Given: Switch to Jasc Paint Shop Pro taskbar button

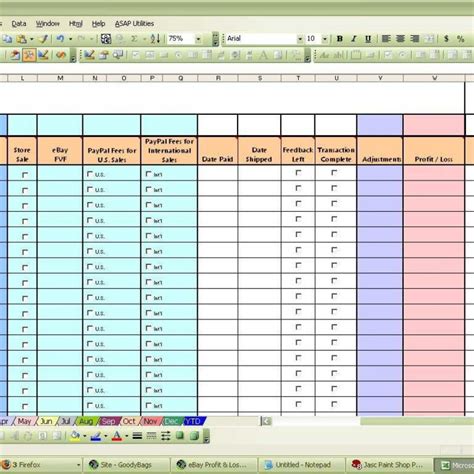Looking at the screenshot, I should (x=388, y=465).
